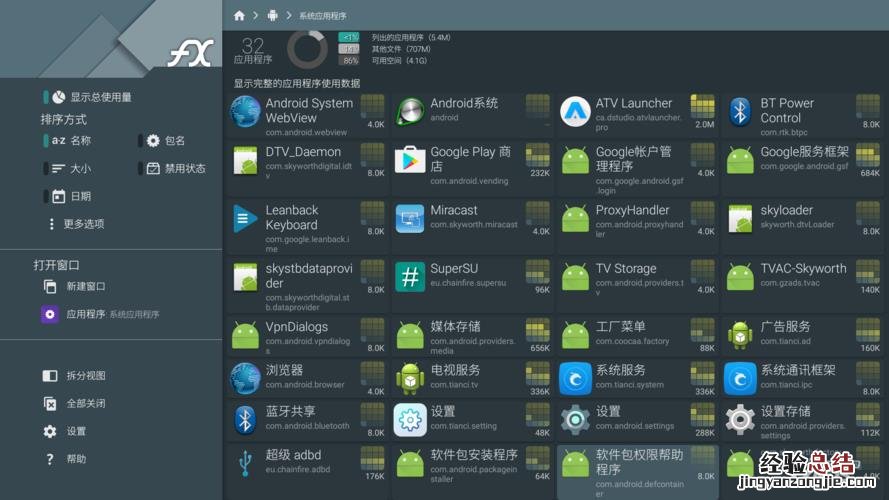889x500 pixels.
Task: Open com.tianci.setting 设置 icon
Action: click(410, 420)
